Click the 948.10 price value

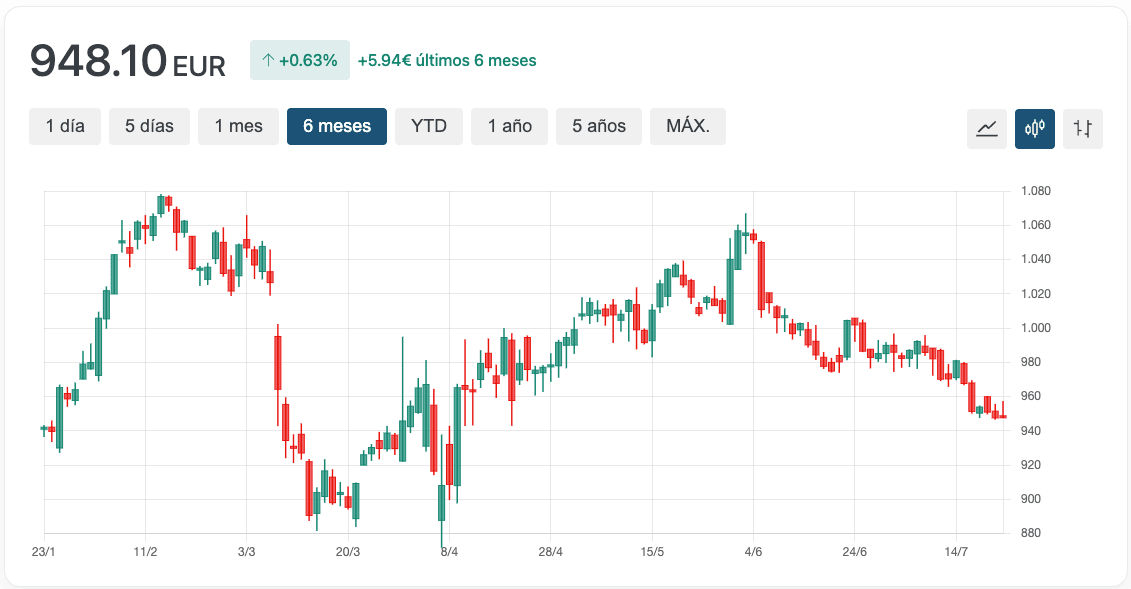tap(98, 61)
